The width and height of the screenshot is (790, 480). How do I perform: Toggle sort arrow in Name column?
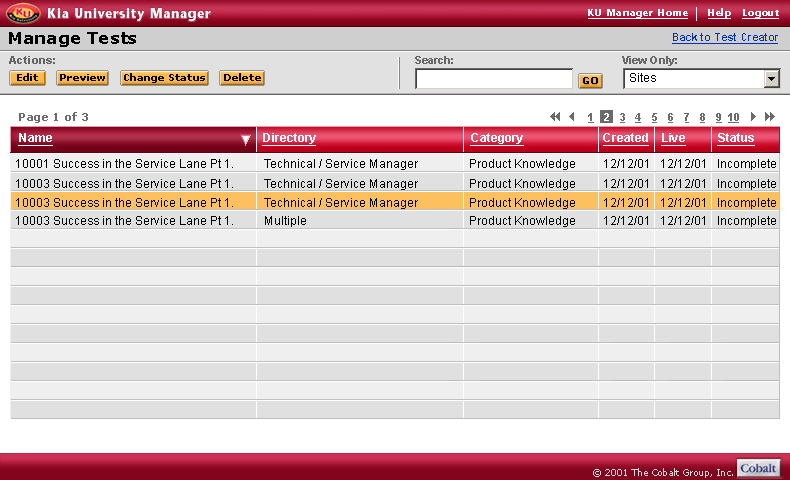pyautogui.click(x=246, y=139)
